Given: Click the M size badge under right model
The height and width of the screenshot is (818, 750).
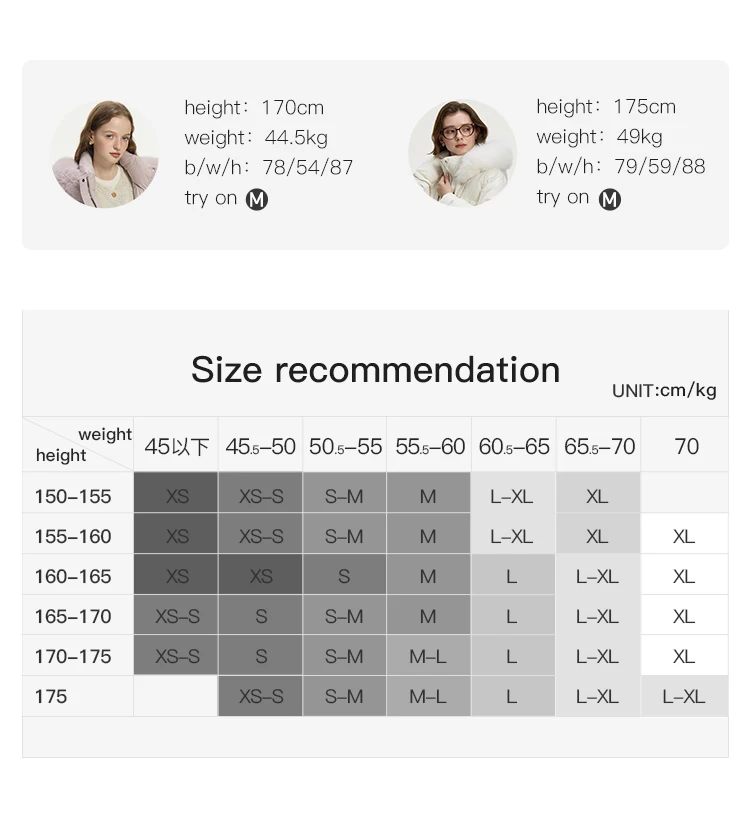Looking at the screenshot, I should (x=609, y=199).
